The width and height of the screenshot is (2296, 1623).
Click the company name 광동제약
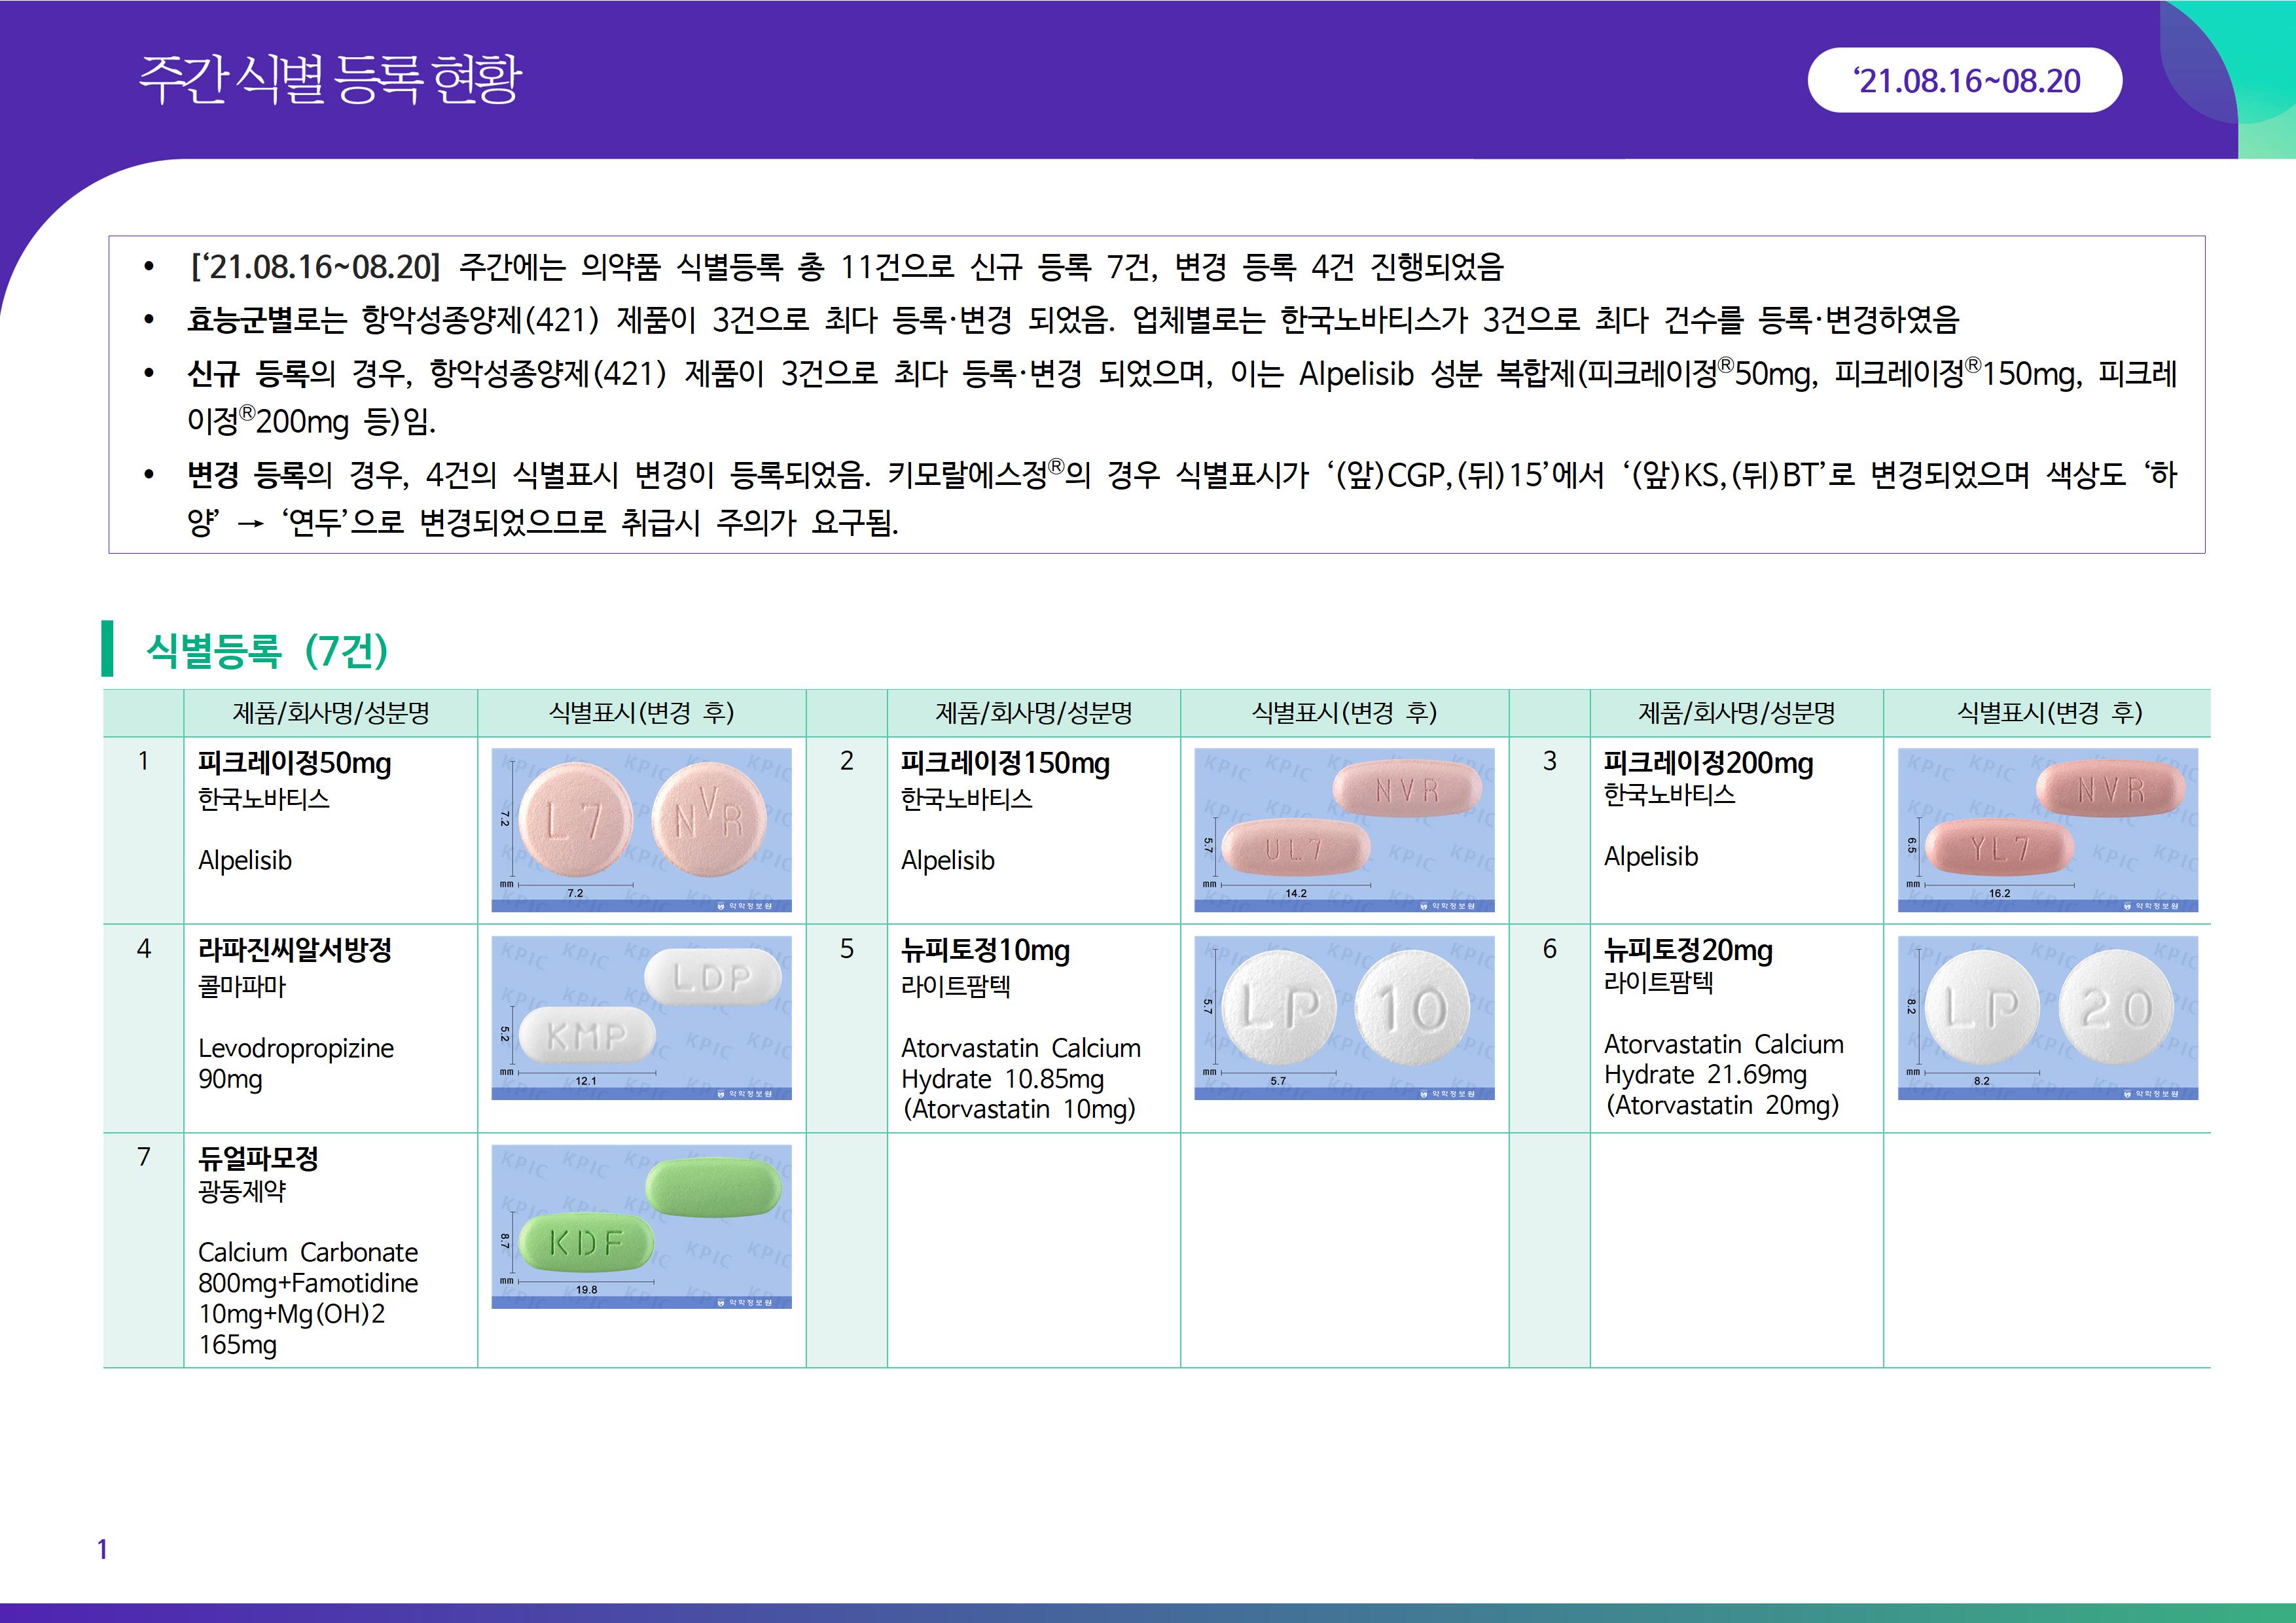pyautogui.click(x=242, y=1191)
